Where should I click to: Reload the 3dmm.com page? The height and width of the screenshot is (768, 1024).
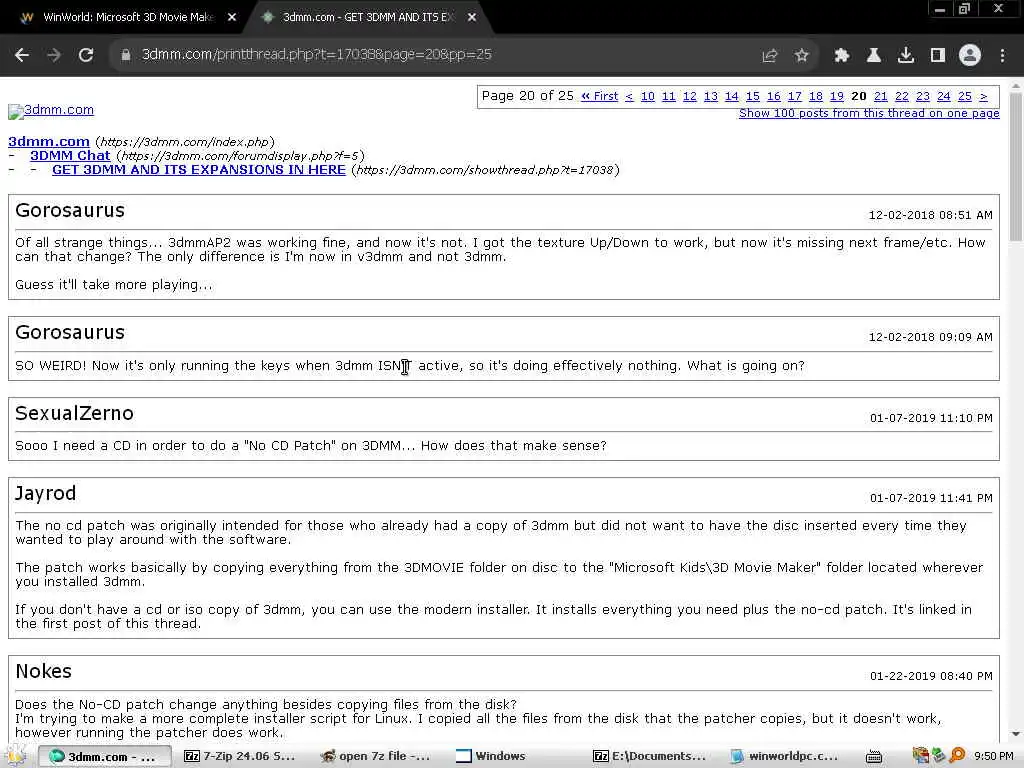click(x=86, y=55)
